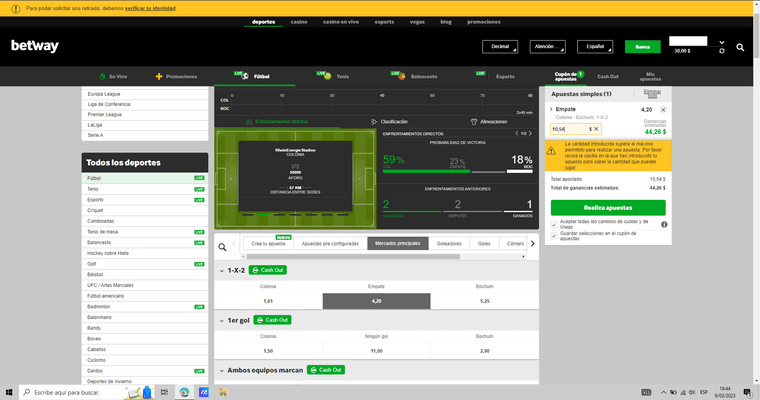This screenshot has height=400, width=760.
Task: Open the Clasificación stats tab
Action: coord(389,122)
